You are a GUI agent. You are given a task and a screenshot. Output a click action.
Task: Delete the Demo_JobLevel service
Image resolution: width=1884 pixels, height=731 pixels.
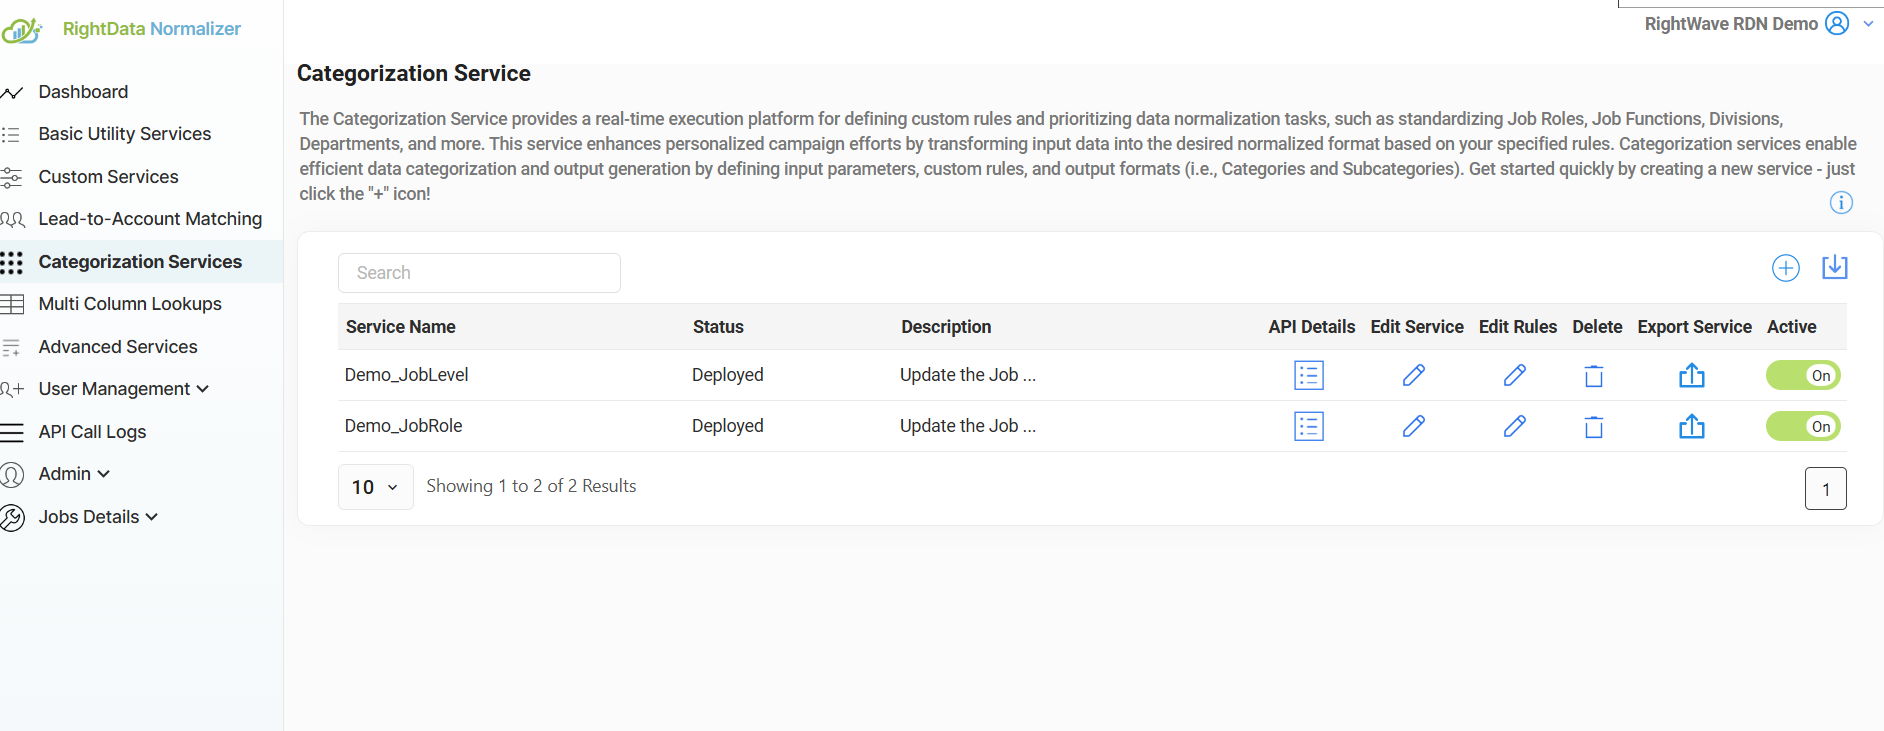(1594, 376)
